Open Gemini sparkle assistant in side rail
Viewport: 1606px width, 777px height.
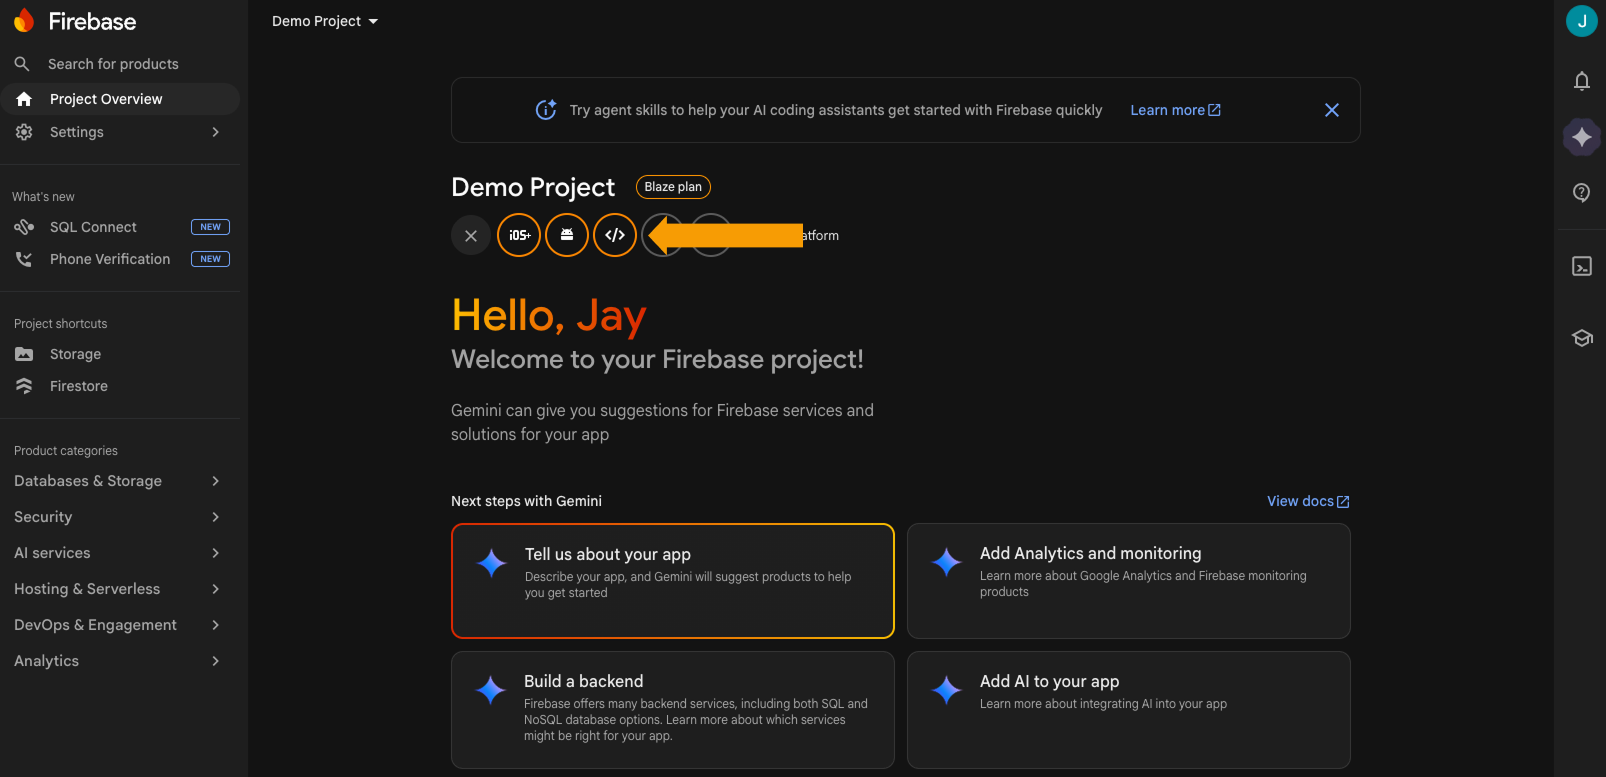pyautogui.click(x=1581, y=137)
